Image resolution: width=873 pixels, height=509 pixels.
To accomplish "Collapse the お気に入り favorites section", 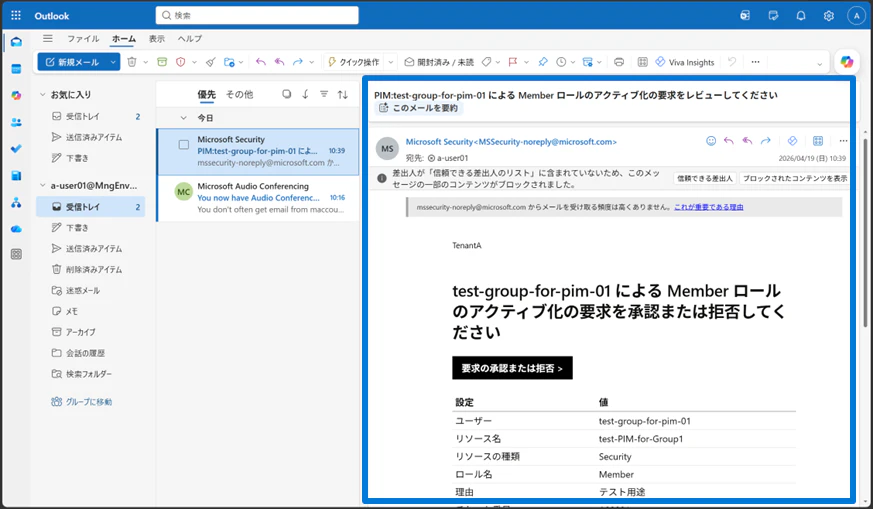I will [x=42, y=95].
